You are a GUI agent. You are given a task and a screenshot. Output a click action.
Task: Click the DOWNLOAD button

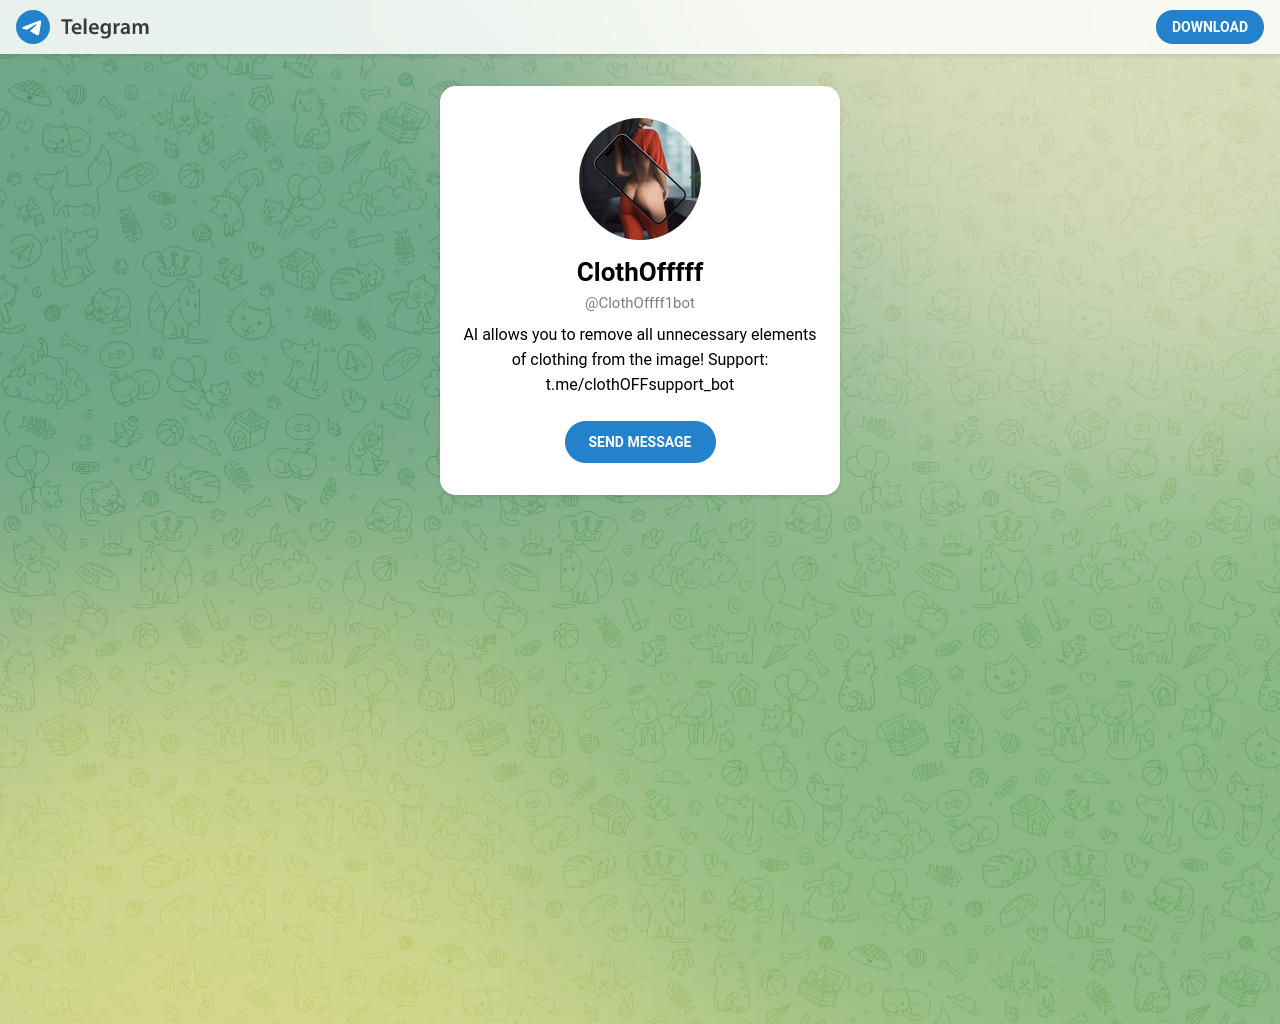(x=1209, y=27)
